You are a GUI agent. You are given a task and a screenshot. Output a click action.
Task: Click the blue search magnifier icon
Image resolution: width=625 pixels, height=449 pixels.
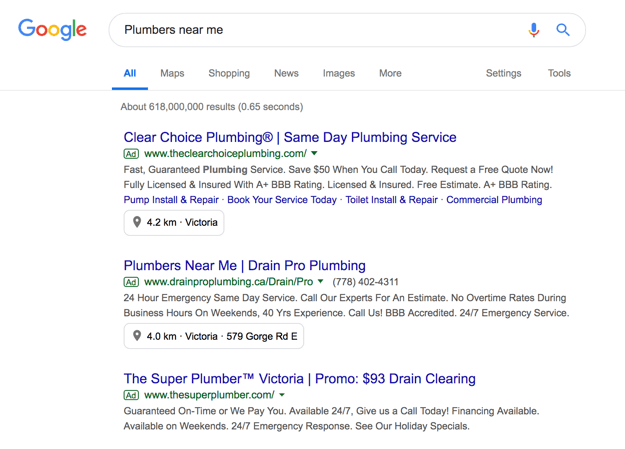(563, 30)
